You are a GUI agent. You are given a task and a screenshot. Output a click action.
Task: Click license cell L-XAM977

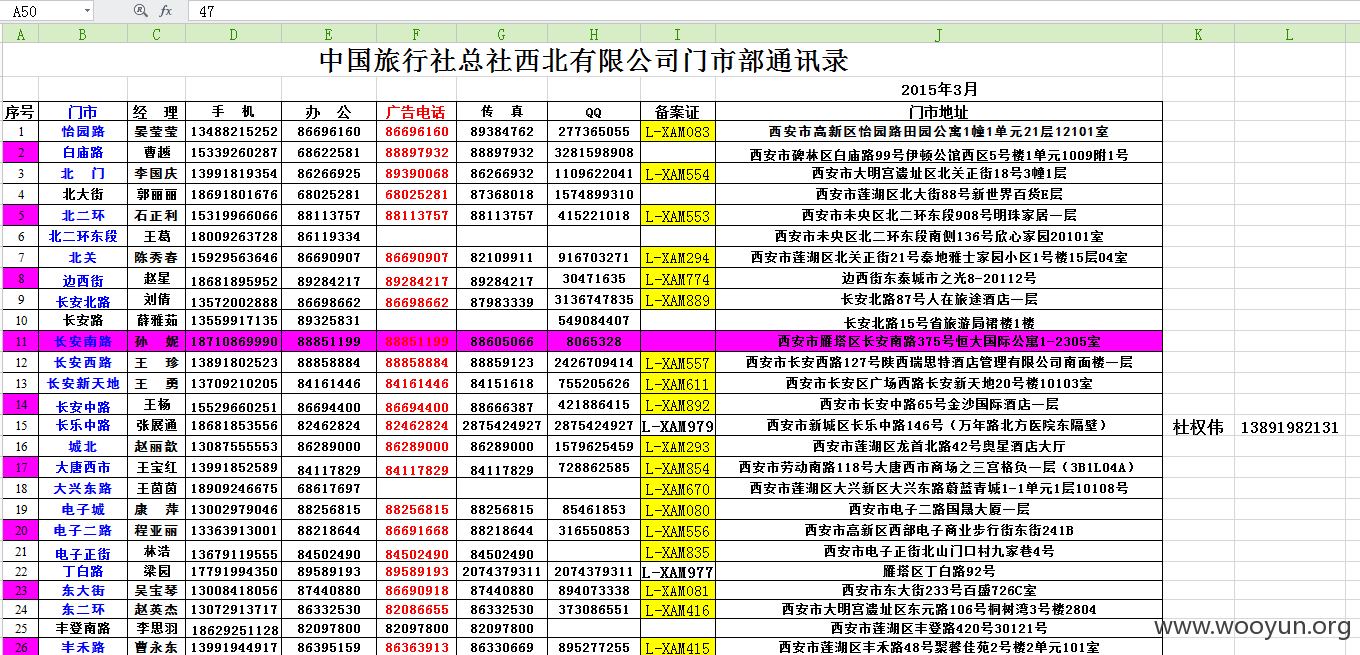click(678, 571)
